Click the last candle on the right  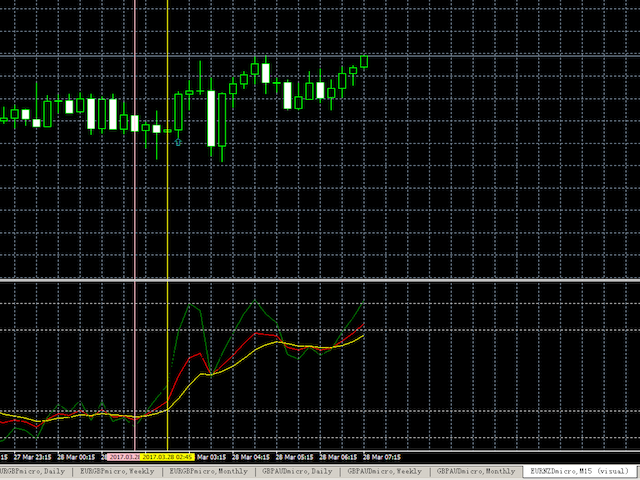pyautogui.click(x=364, y=61)
